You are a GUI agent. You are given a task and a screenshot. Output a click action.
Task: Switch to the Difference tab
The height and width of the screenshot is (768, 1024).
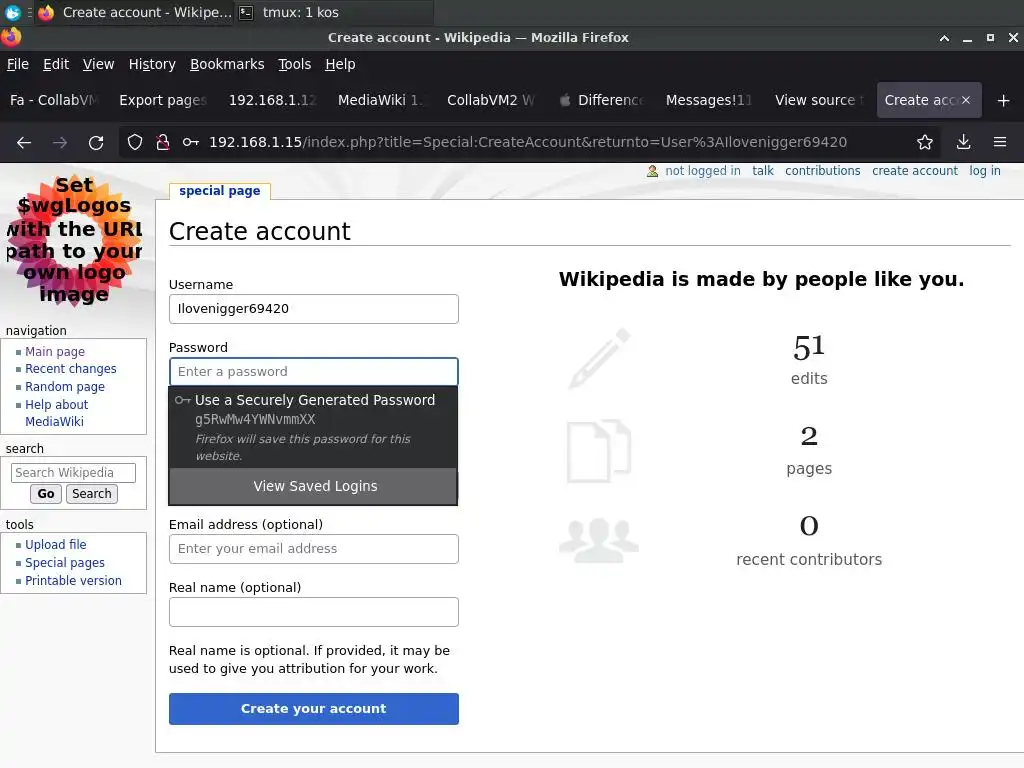pos(601,100)
